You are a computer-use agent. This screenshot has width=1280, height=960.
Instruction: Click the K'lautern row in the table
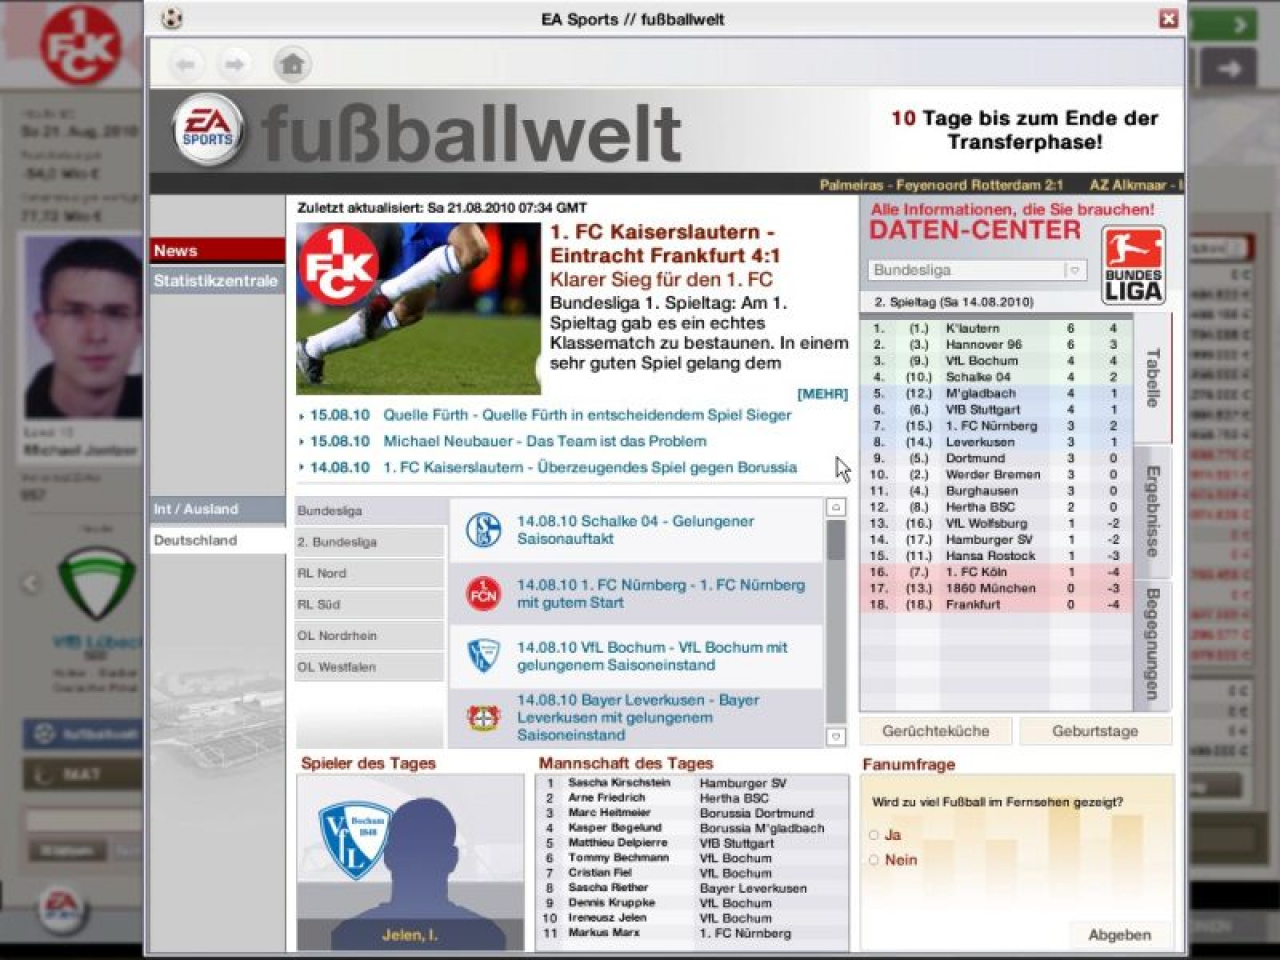tap(996, 328)
